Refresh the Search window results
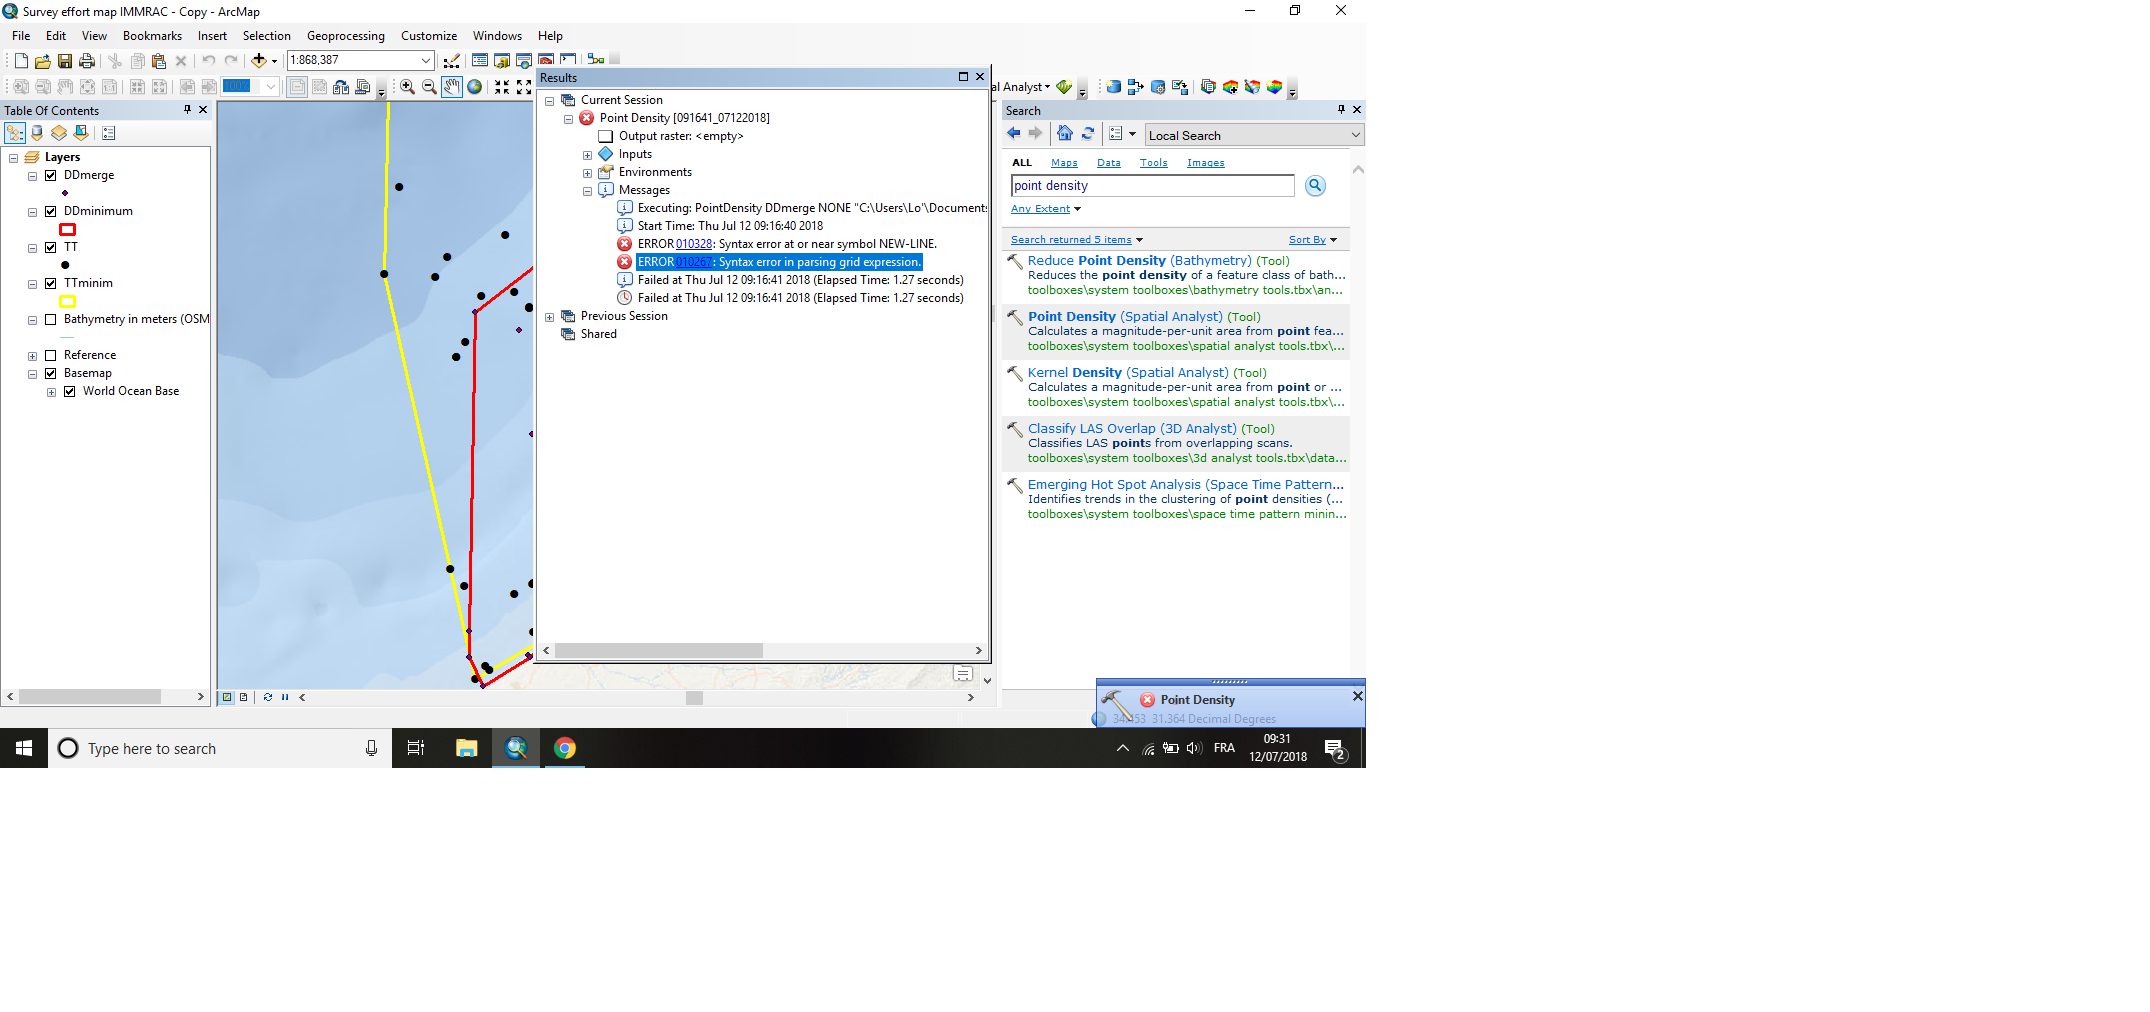 (1088, 134)
